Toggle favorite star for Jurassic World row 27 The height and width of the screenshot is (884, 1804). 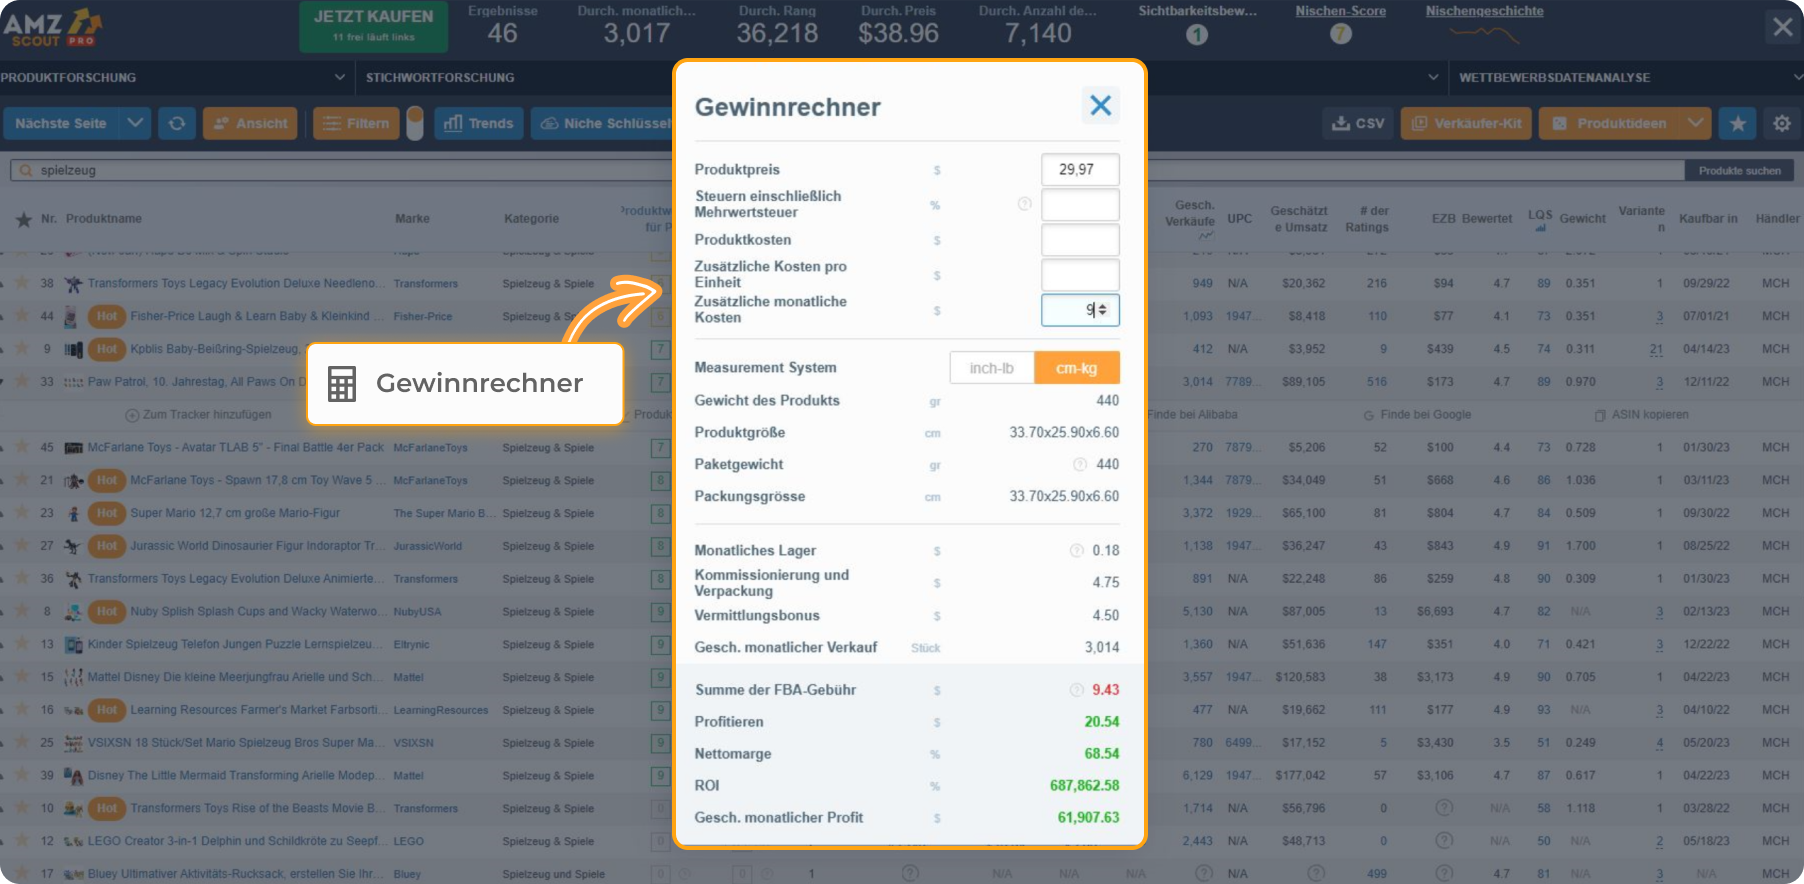(x=21, y=546)
